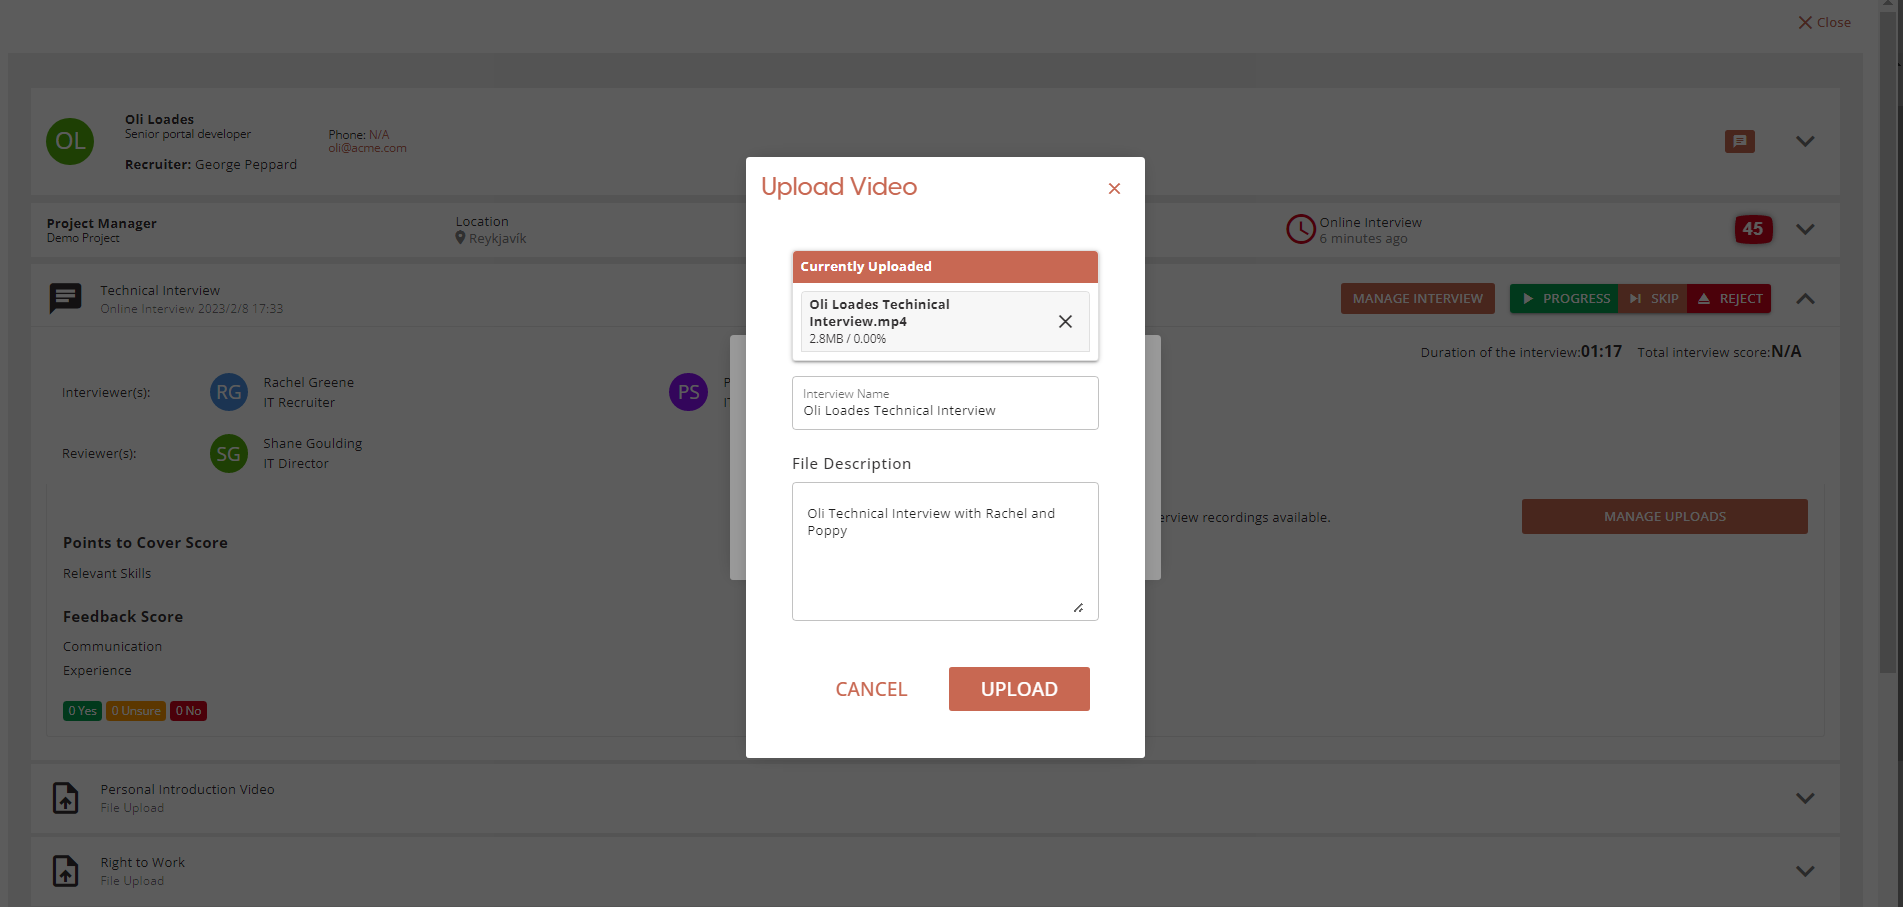Expand the Project Manager row chevron
This screenshot has height=907, width=1903.
click(x=1805, y=229)
